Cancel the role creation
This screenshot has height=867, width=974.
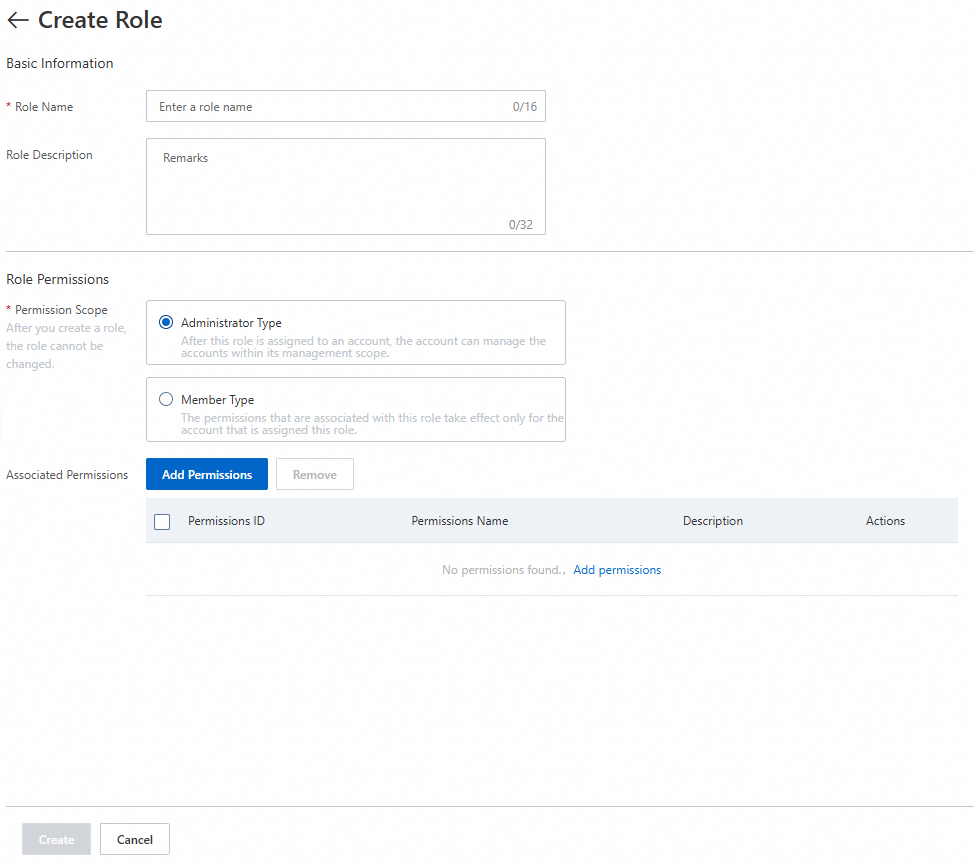(x=135, y=840)
